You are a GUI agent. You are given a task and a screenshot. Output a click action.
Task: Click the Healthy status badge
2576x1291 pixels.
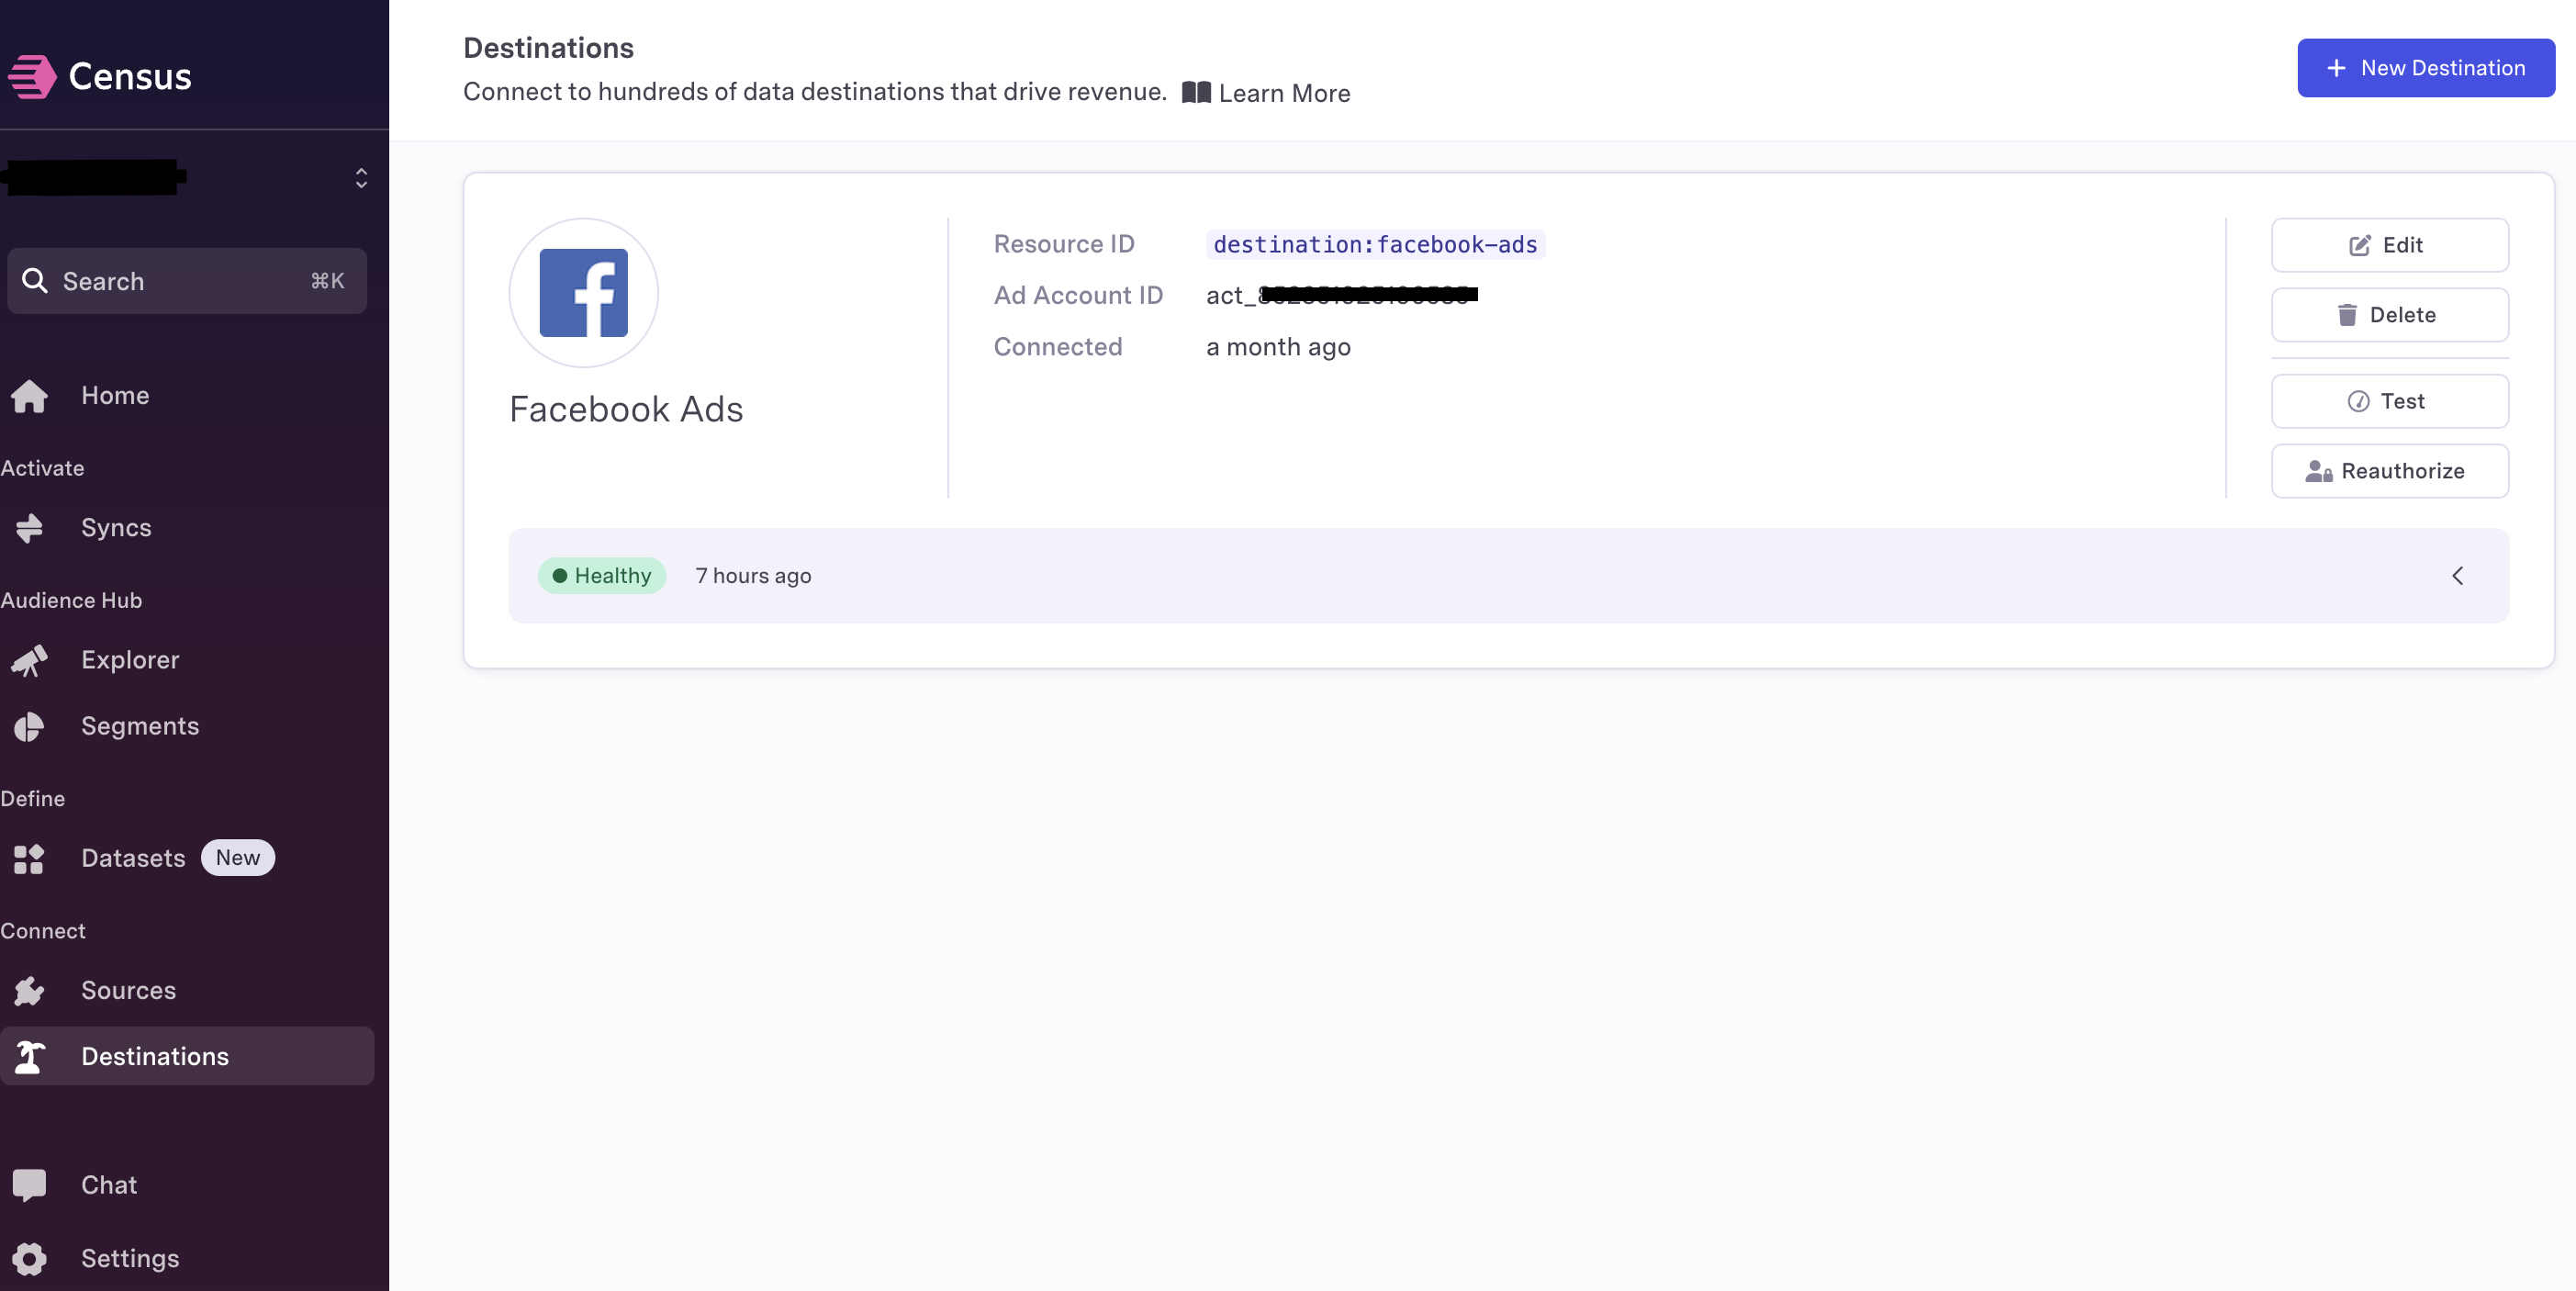point(602,576)
